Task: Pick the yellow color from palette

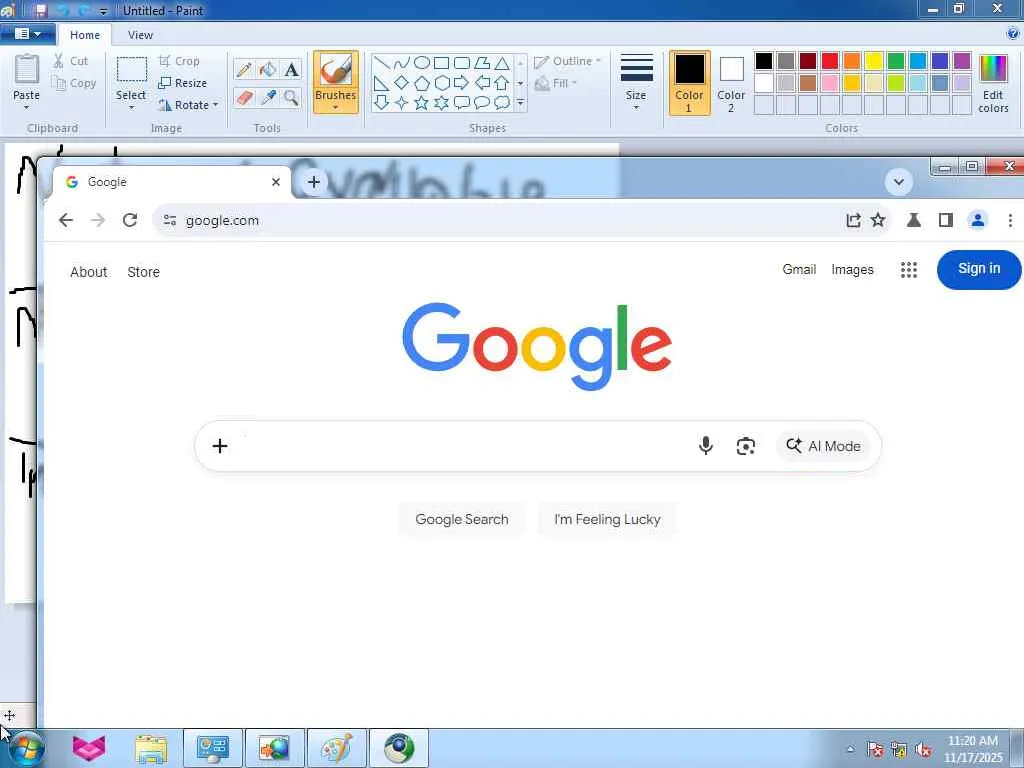Action: (874, 61)
